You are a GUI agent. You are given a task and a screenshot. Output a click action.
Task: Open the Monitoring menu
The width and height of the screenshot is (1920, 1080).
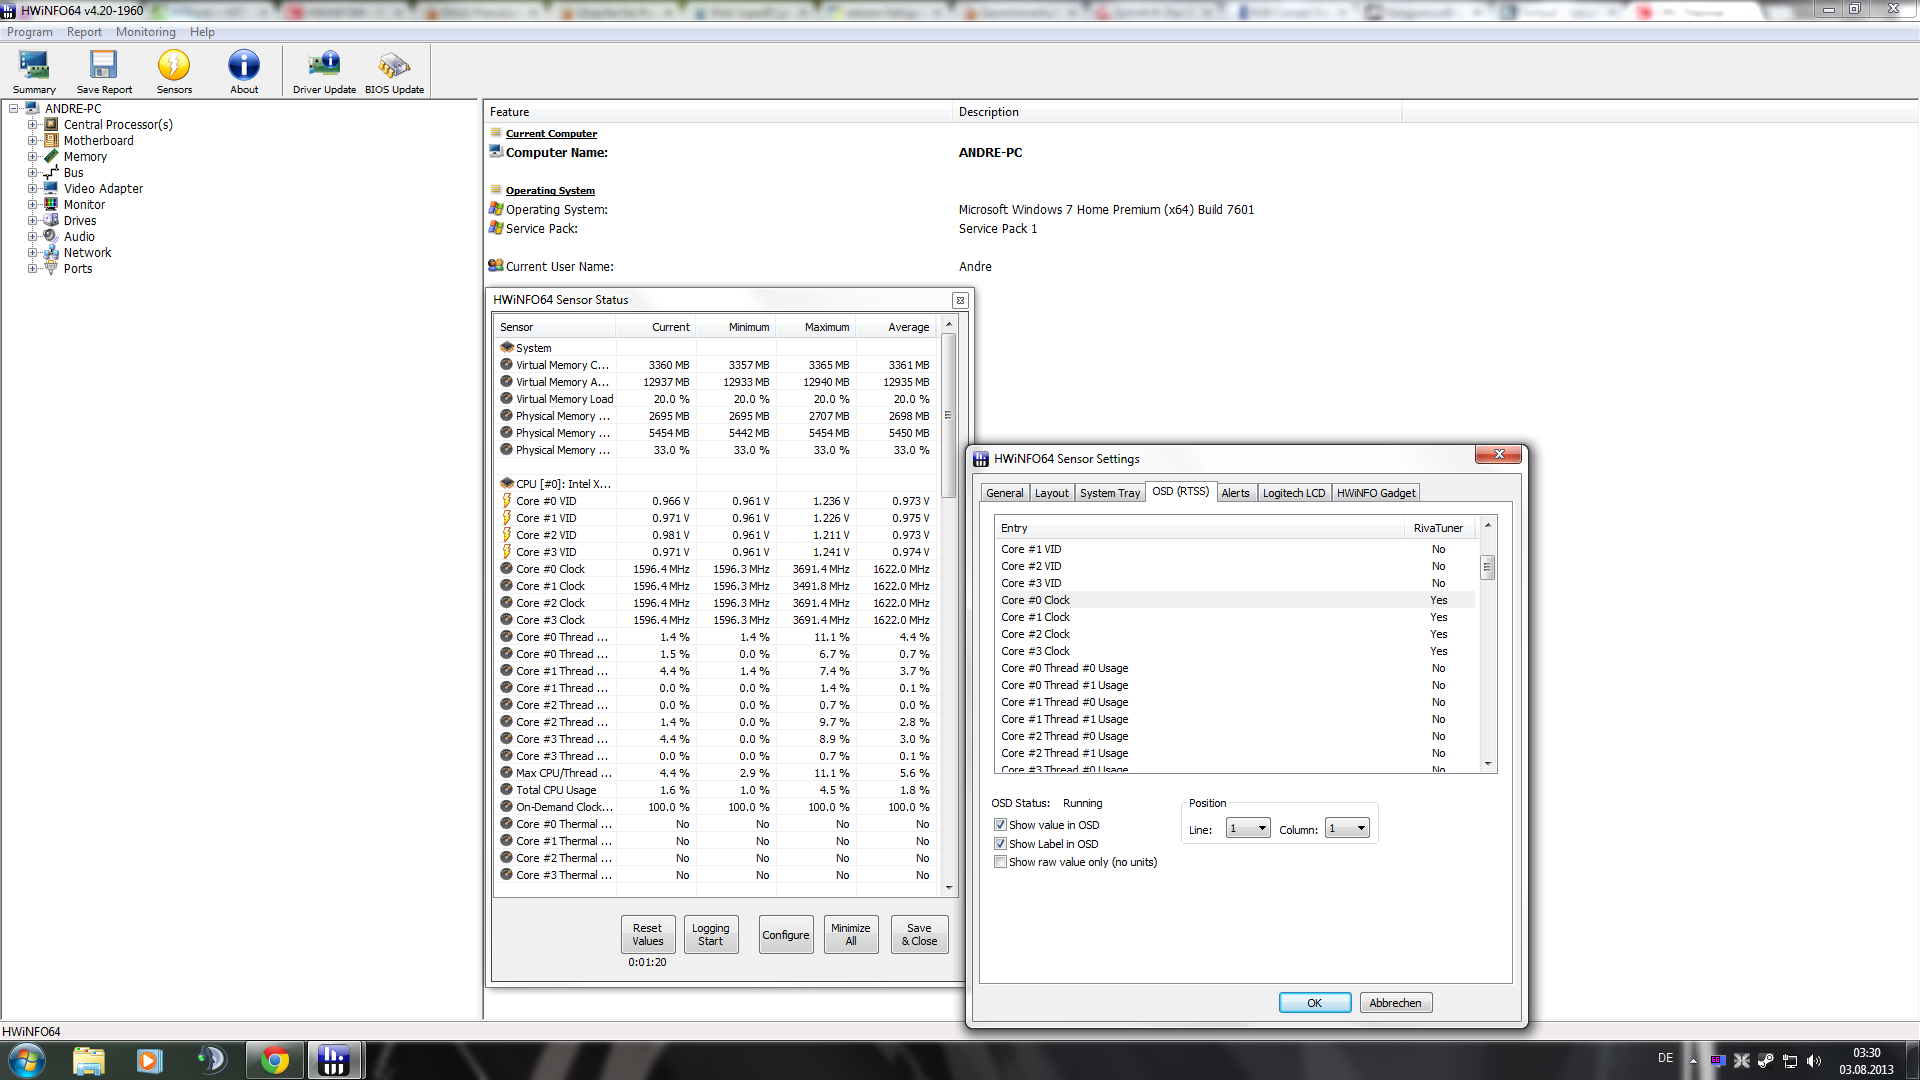(x=145, y=32)
